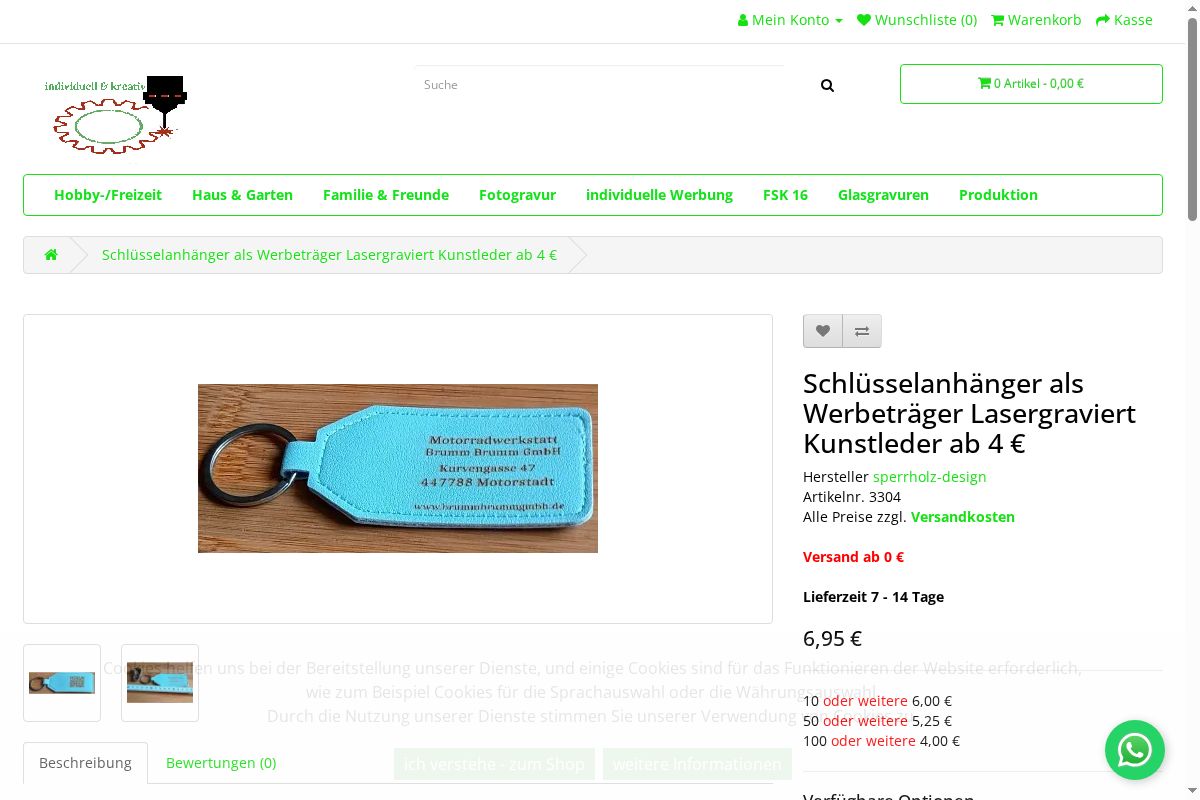Open the Wunschliste (0) heart link
The width and height of the screenshot is (1200, 800).
tap(917, 20)
